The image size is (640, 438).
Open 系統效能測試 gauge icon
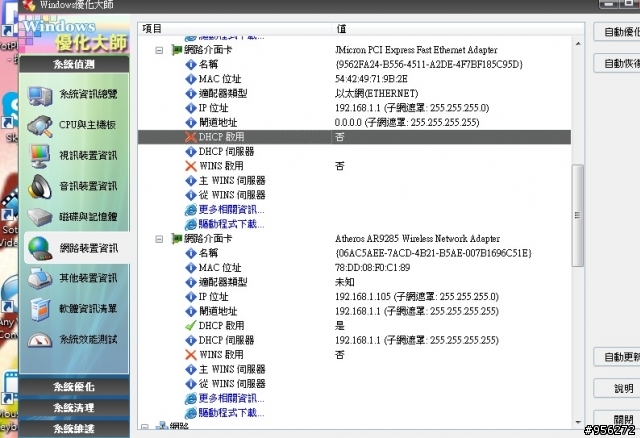(40, 340)
